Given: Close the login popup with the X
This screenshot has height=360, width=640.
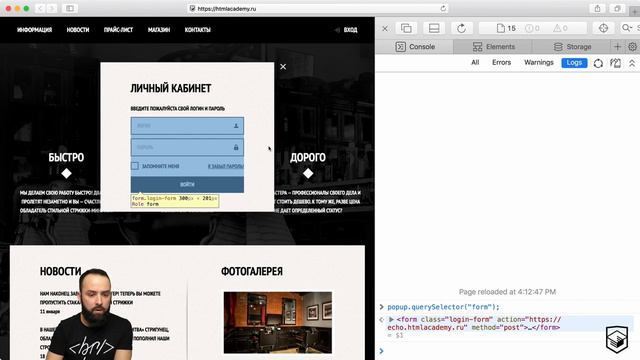Looking at the screenshot, I should (x=283, y=67).
